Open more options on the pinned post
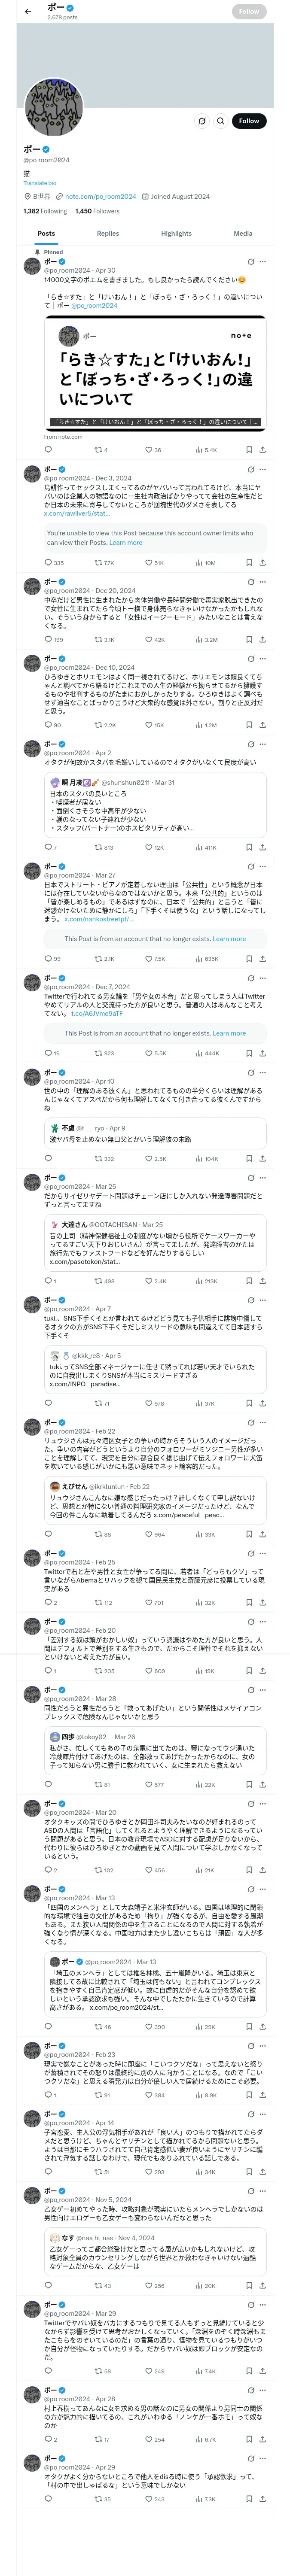The width and height of the screenshot is (290, 2576). coord(263,261)
